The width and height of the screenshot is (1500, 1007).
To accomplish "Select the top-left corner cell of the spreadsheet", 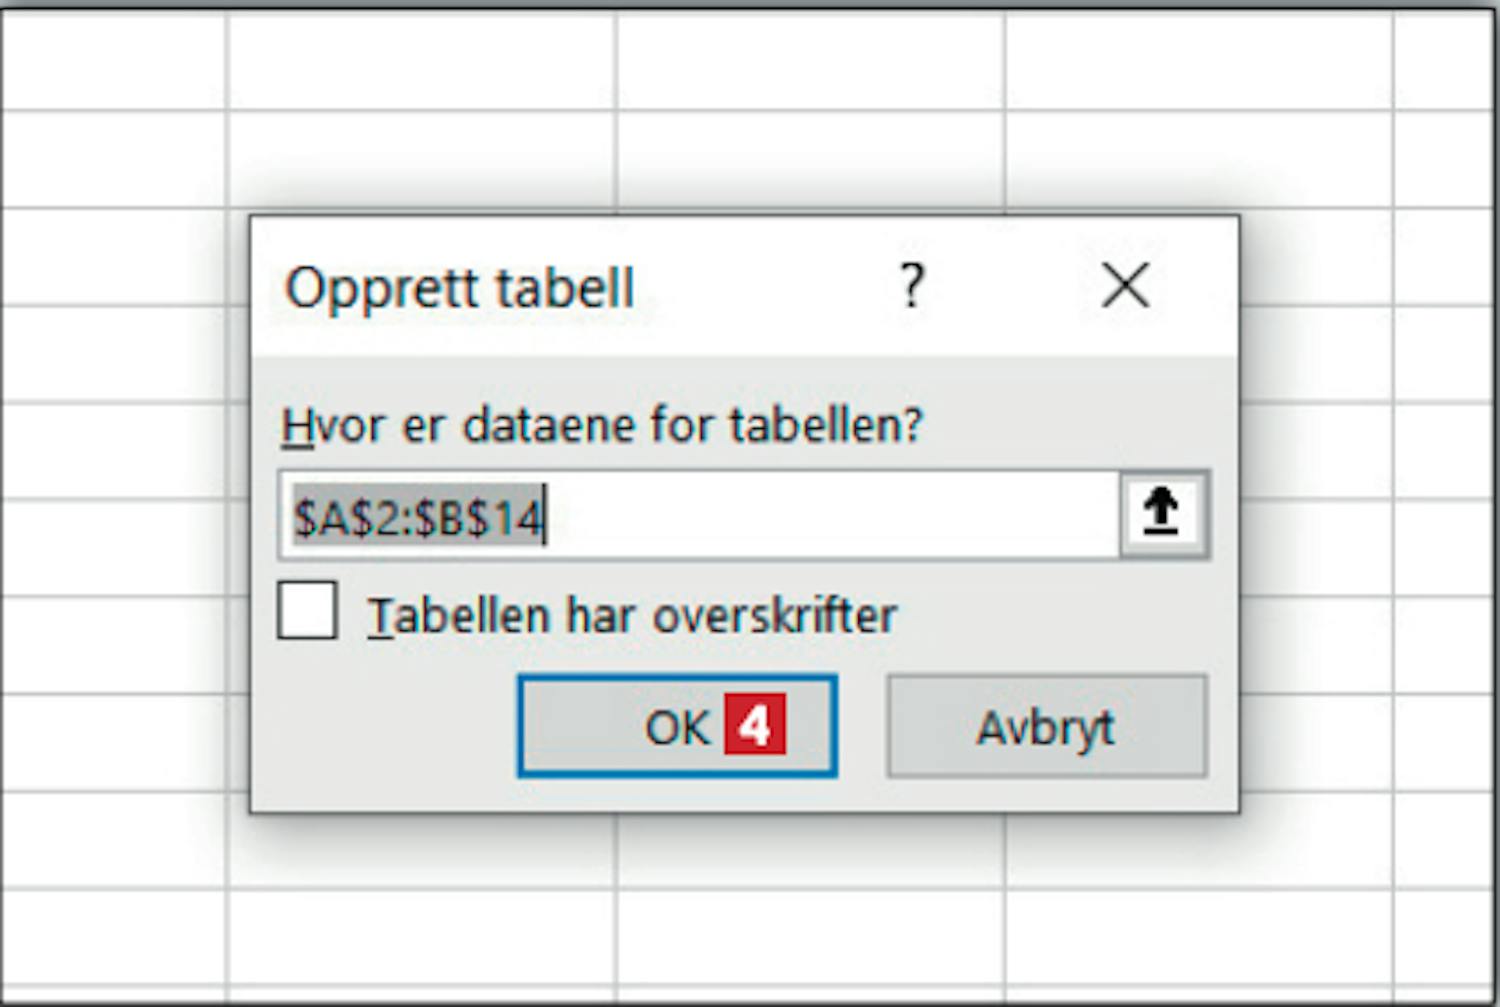I will tap(114, 62).
